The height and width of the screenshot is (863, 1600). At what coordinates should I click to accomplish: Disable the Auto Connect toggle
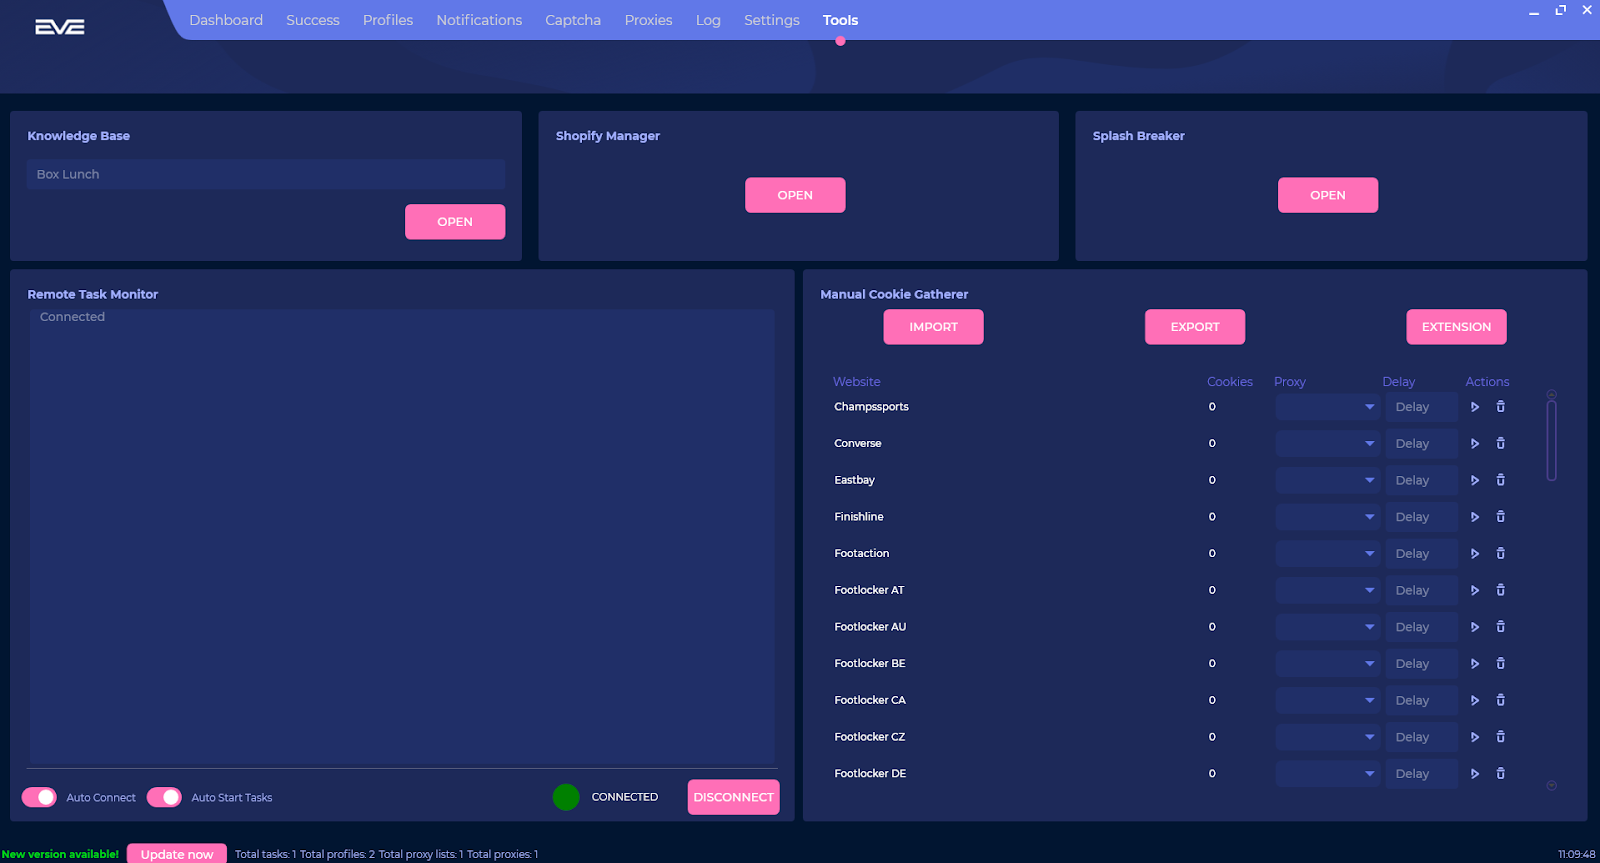pos(40,797)
